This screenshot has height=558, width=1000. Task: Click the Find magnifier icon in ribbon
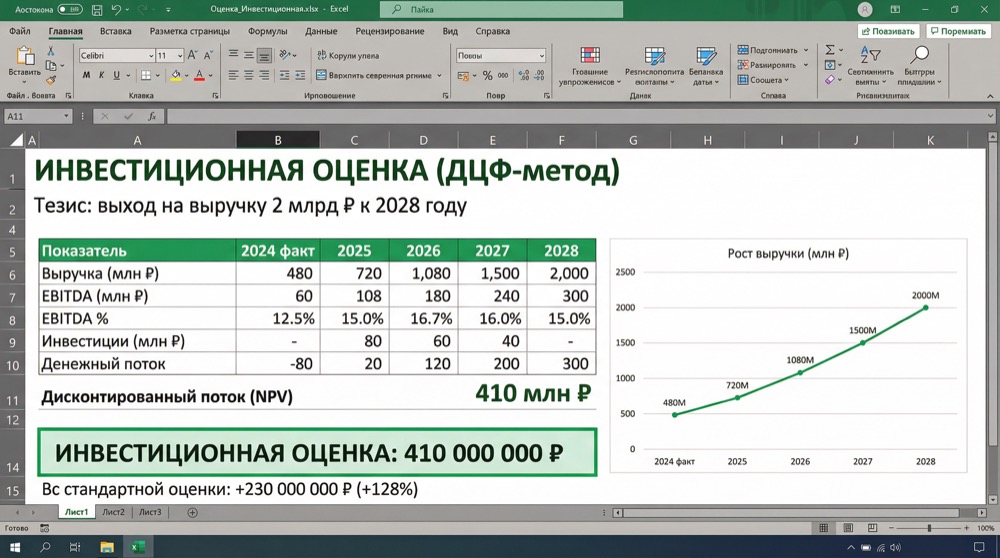pos(919,55)
